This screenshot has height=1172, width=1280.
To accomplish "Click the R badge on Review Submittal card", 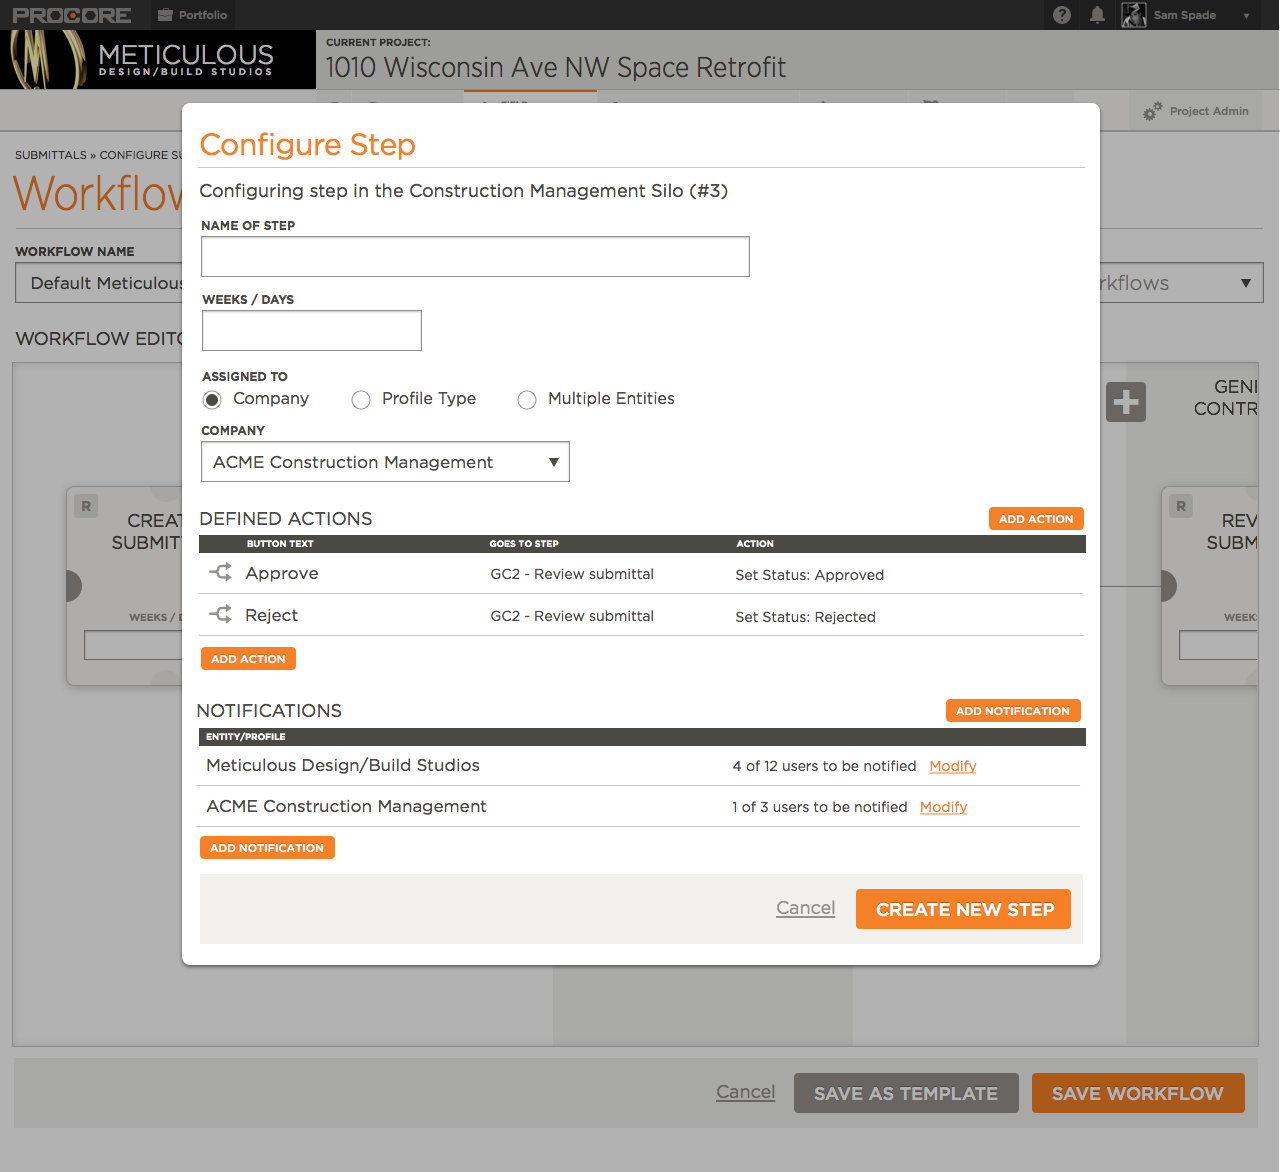I will click(x=1181, y=506).
